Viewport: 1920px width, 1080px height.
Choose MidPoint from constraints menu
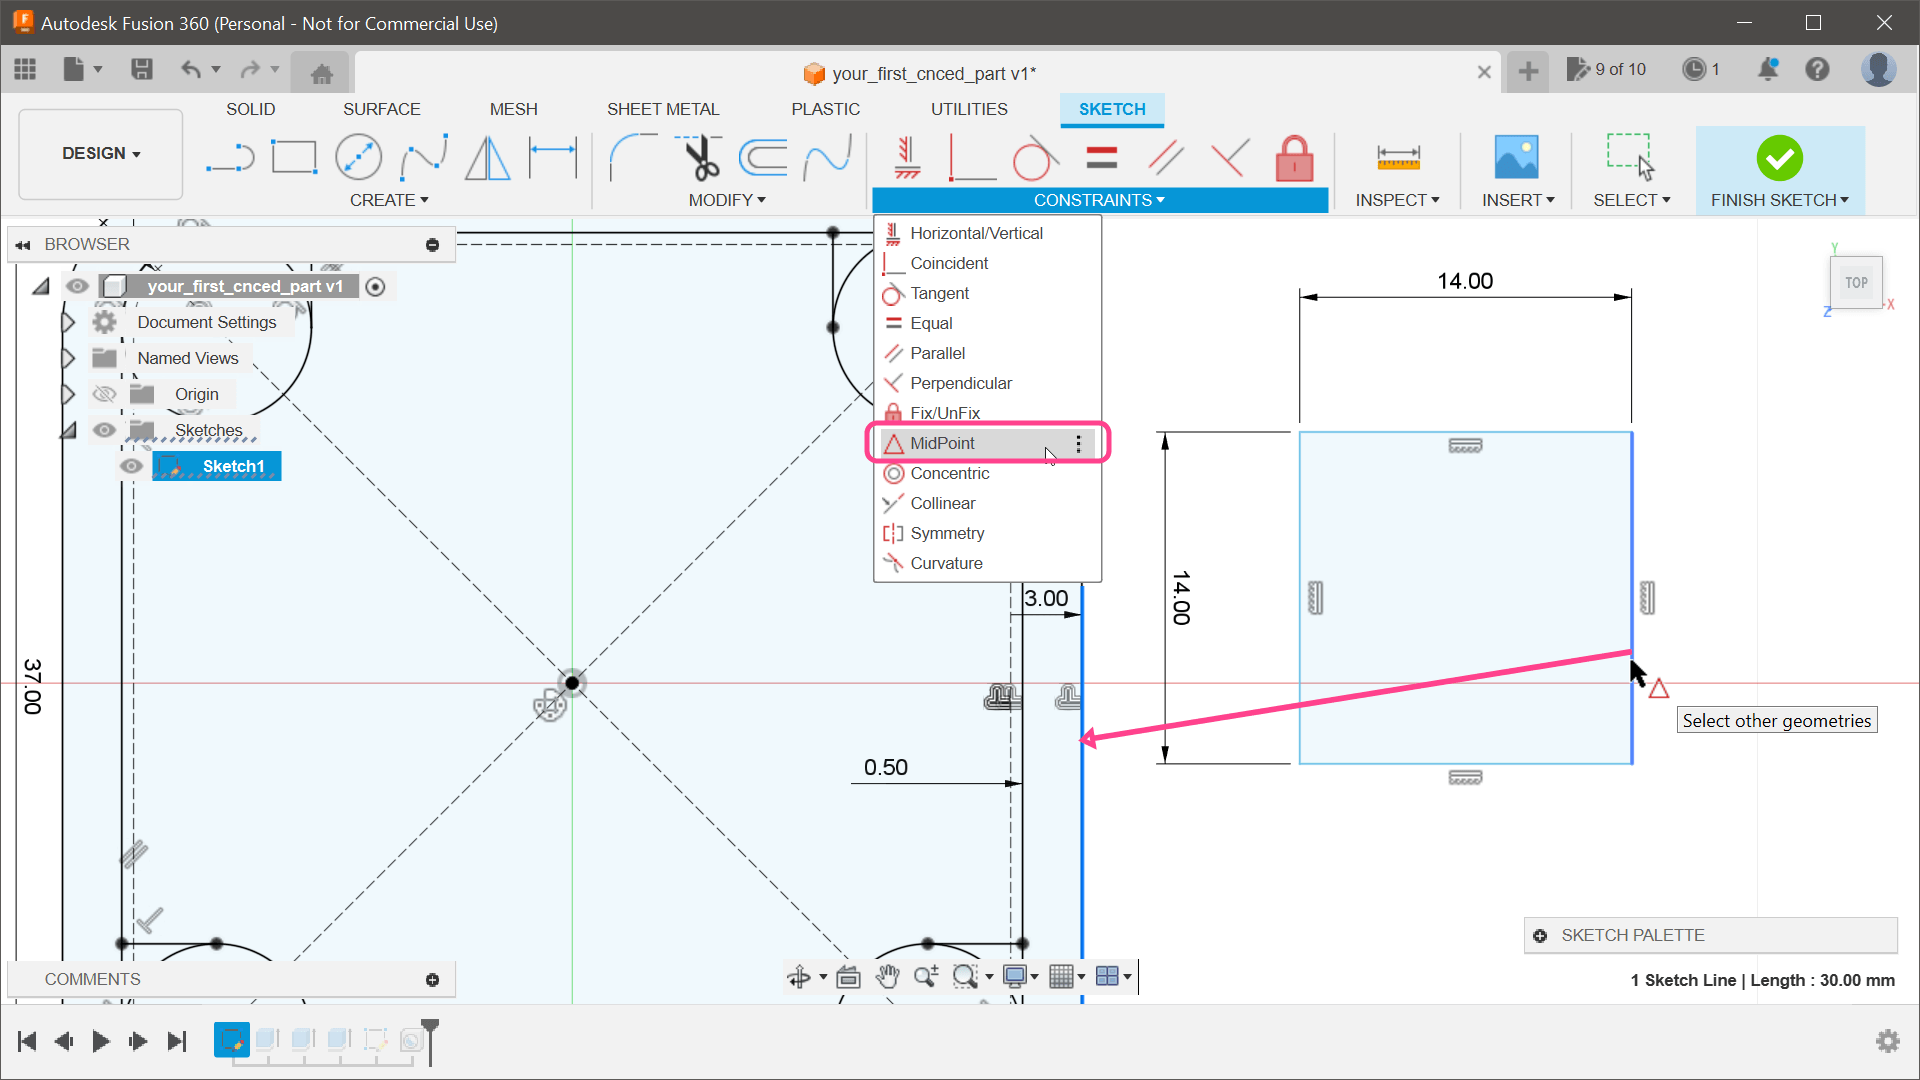[987, 443]
